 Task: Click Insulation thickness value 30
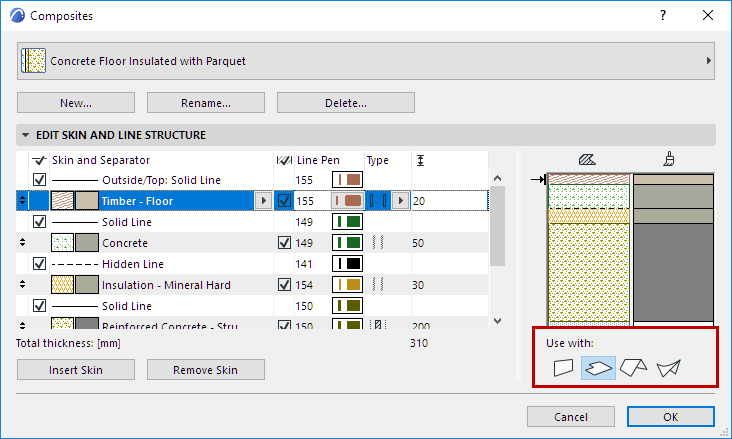(x=418, y=285)
